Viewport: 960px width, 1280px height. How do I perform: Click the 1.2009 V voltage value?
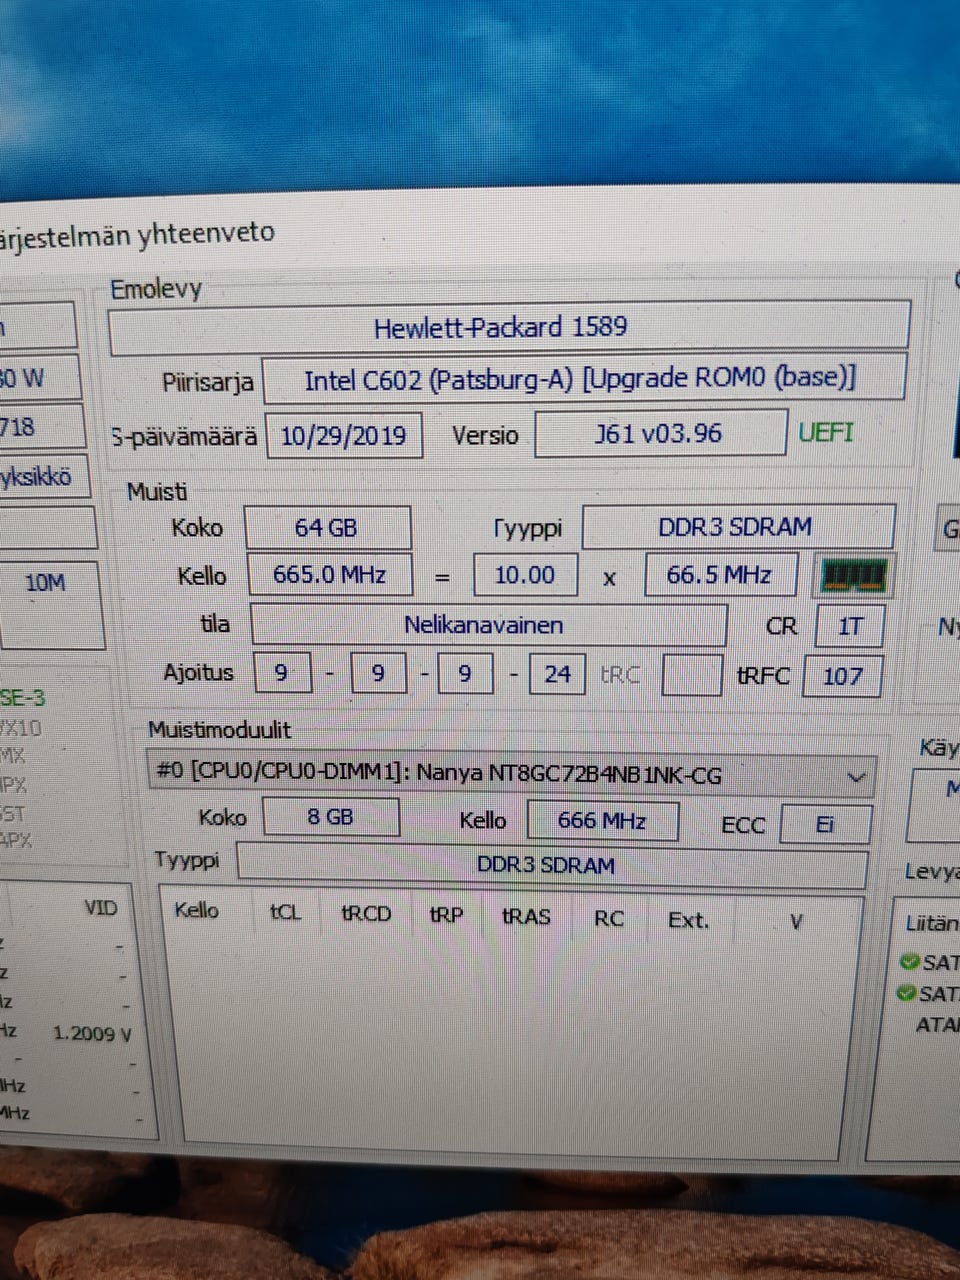click(x=92, y=1034)
